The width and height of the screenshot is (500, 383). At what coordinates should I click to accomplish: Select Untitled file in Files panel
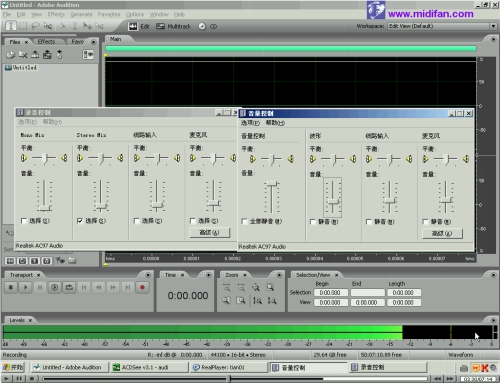tap(21, 68)
